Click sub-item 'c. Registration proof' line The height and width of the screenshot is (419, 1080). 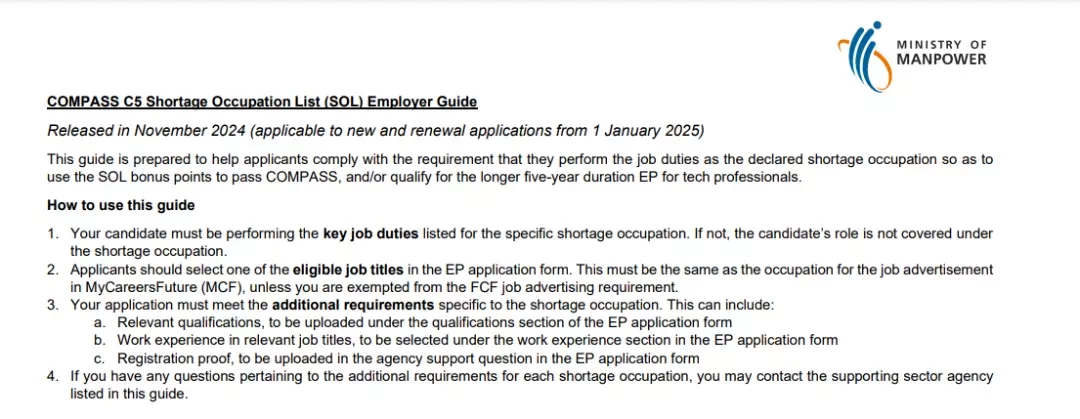397,358
